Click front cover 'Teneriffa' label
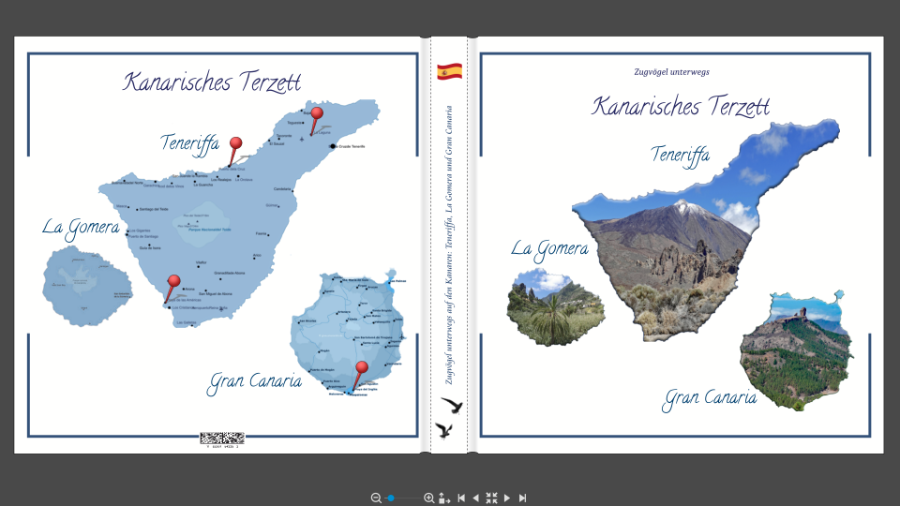The height and width of the screenshot is (506, 900). click(680, 156)
